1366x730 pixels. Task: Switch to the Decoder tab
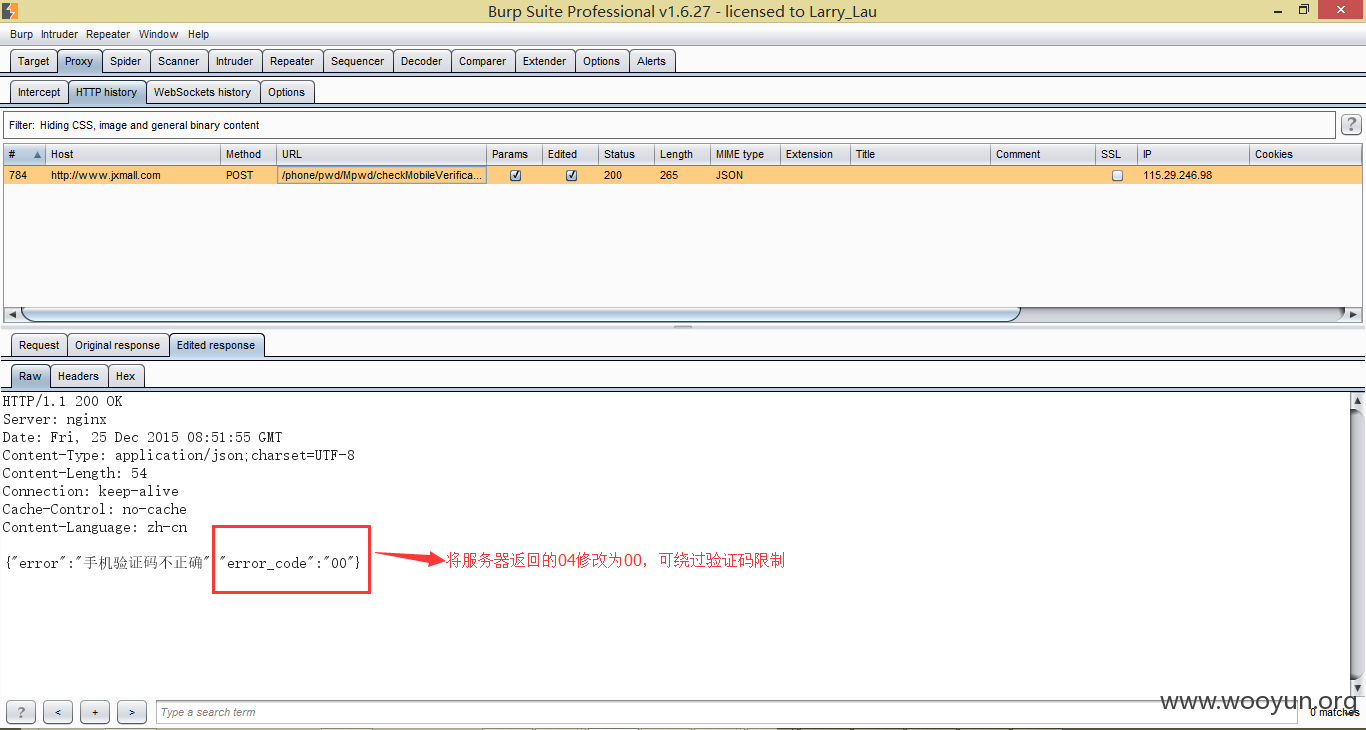click(421, 61)
